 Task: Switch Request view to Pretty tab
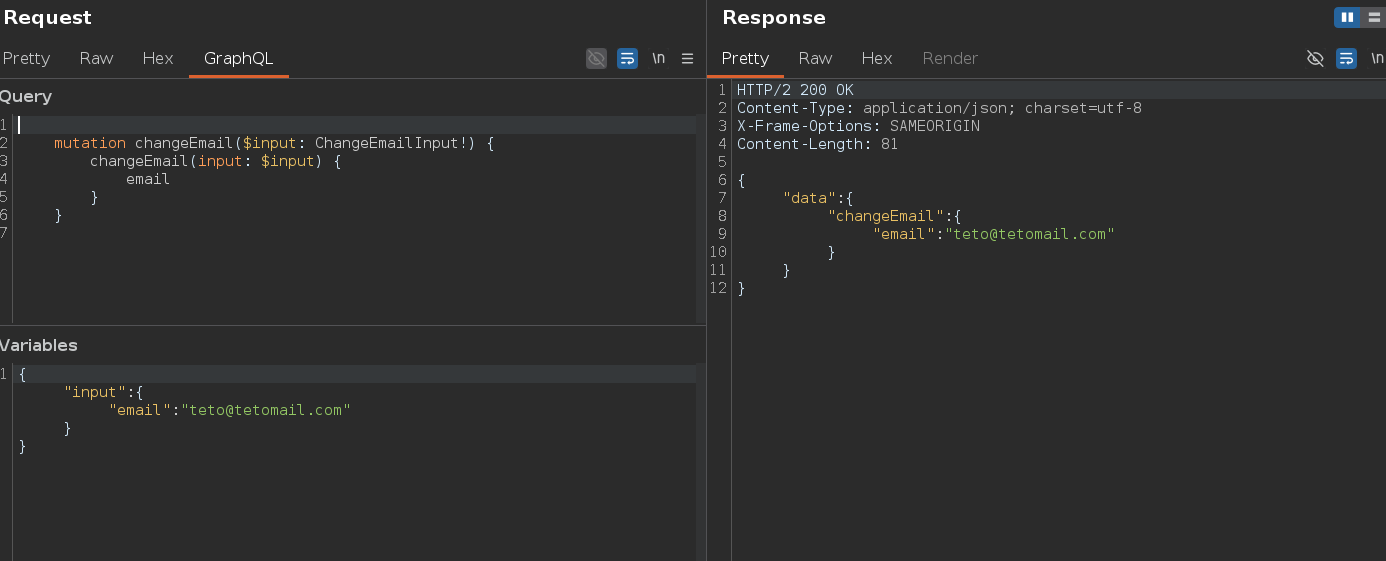pos(26,58)
